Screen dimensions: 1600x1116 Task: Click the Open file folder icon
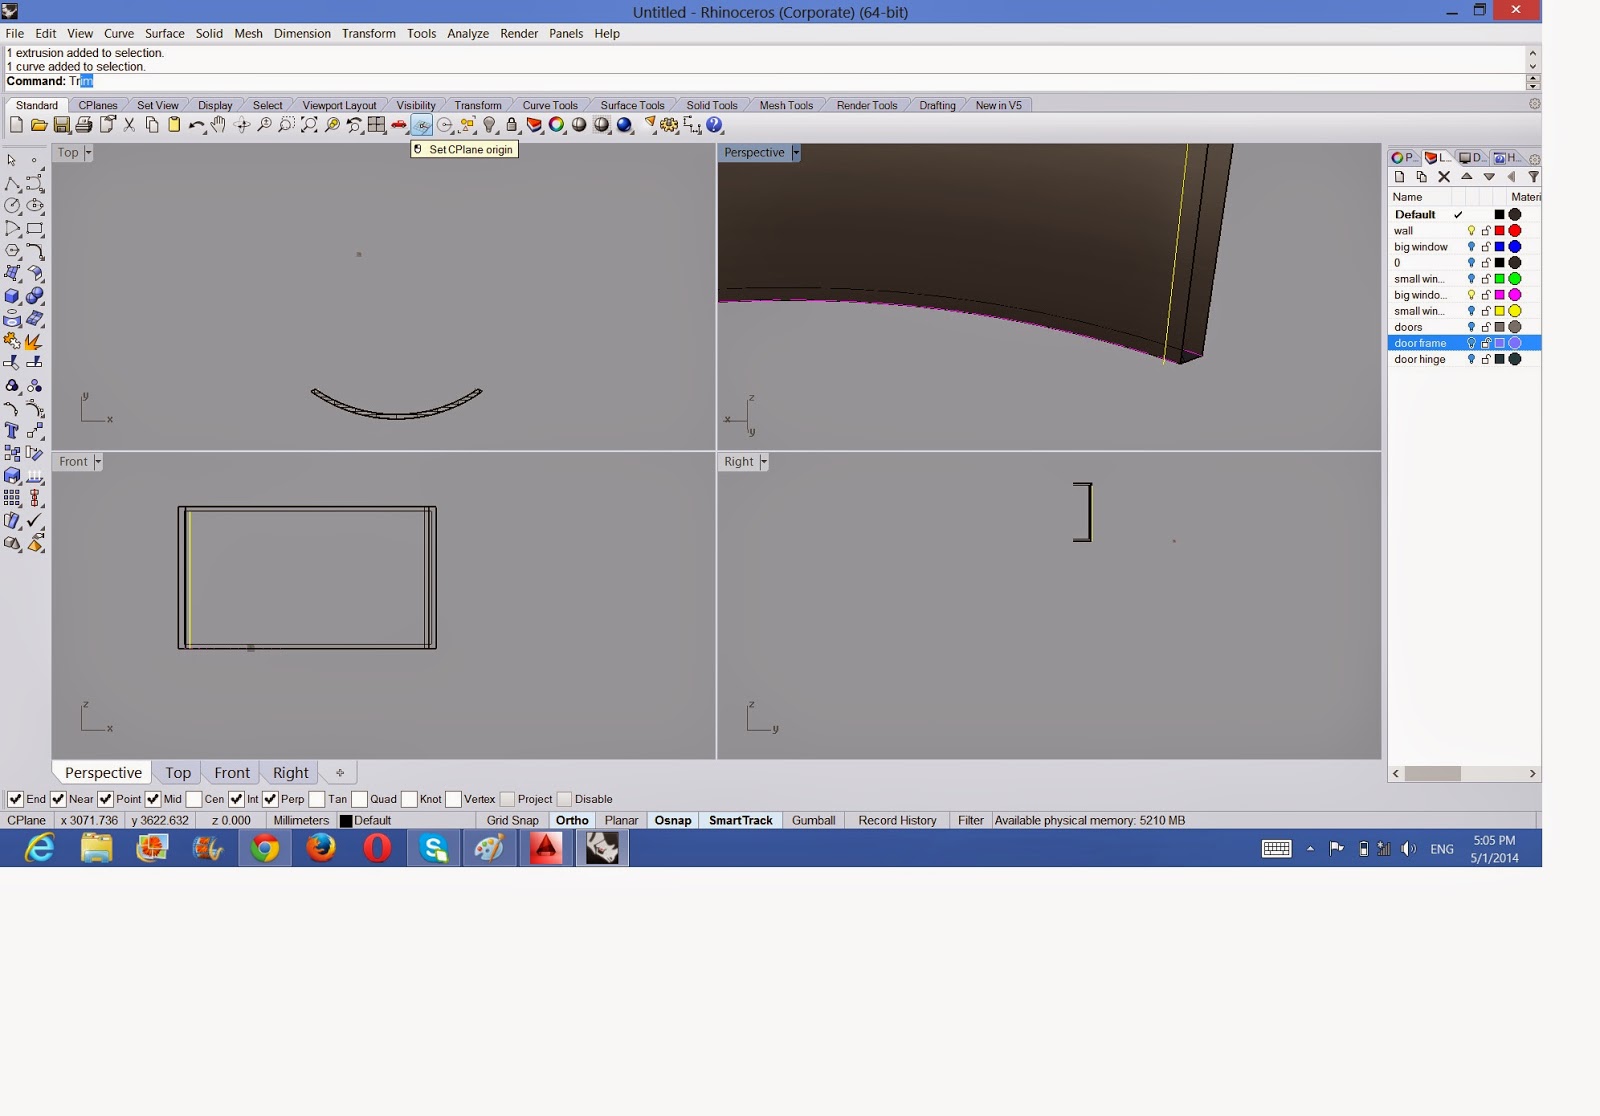coord(39,125)
